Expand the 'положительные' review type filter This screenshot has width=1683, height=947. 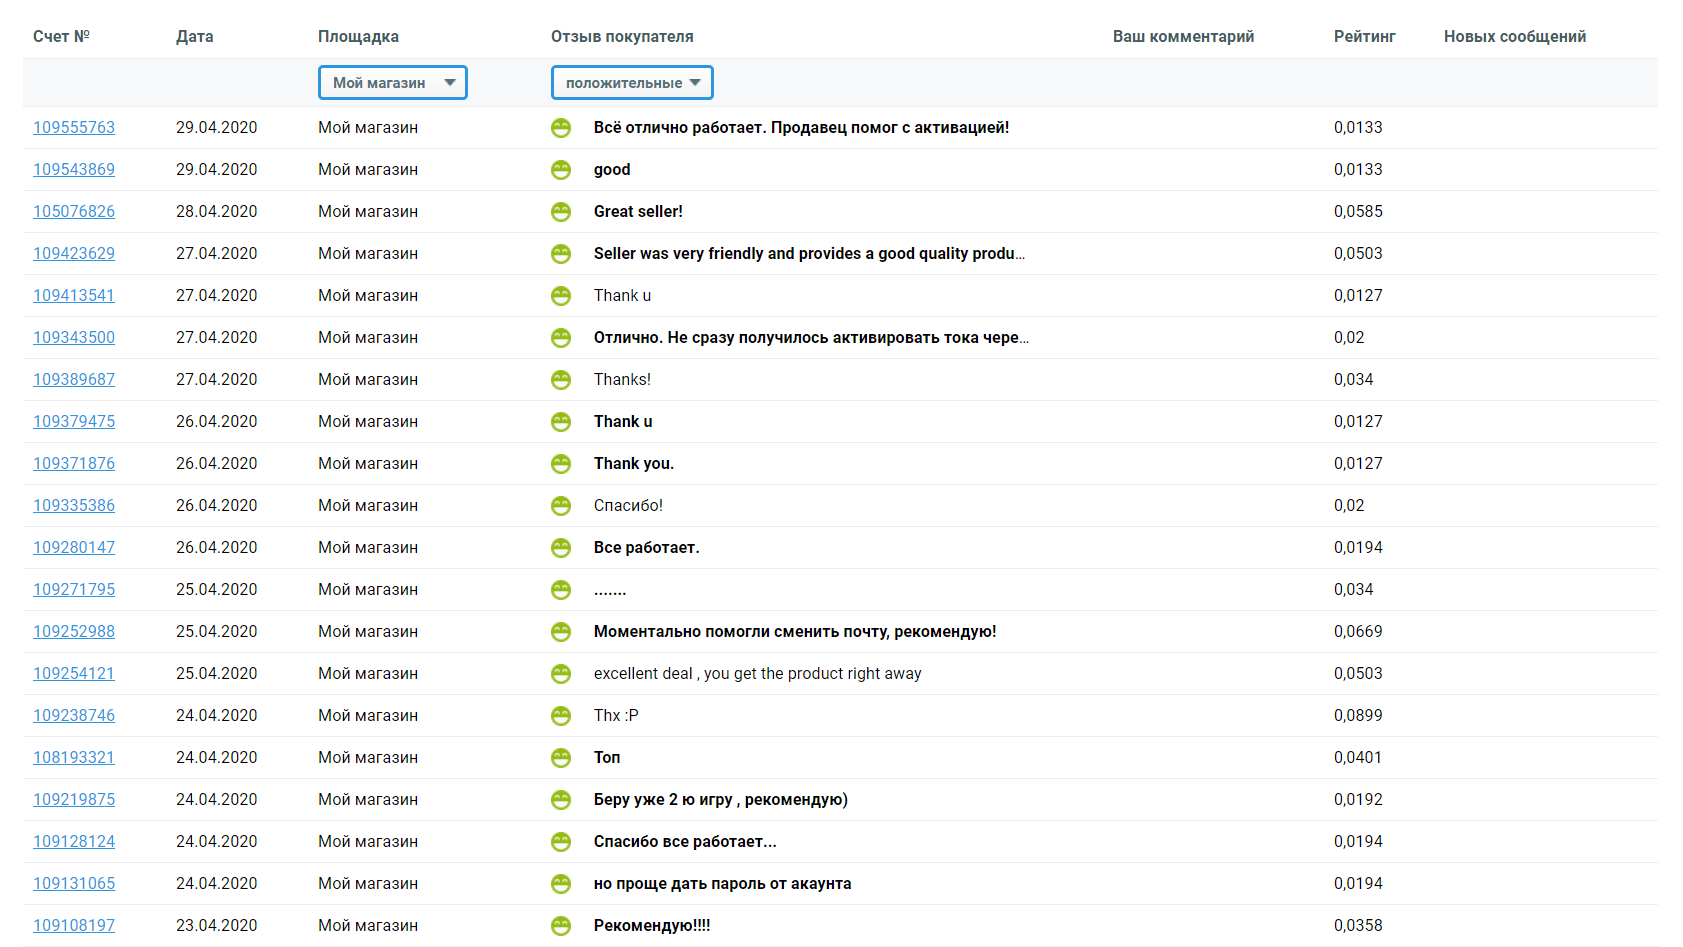[631, 83]
